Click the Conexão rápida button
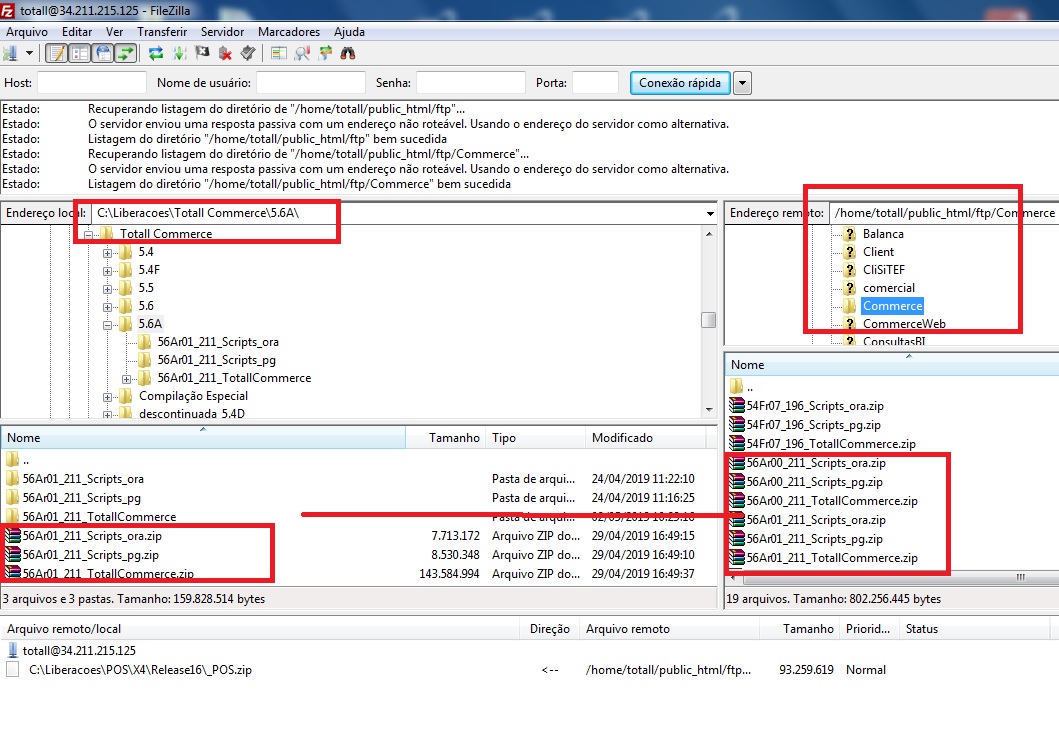The width and height of the screenshot is (1059, 735). coord(680,83)
